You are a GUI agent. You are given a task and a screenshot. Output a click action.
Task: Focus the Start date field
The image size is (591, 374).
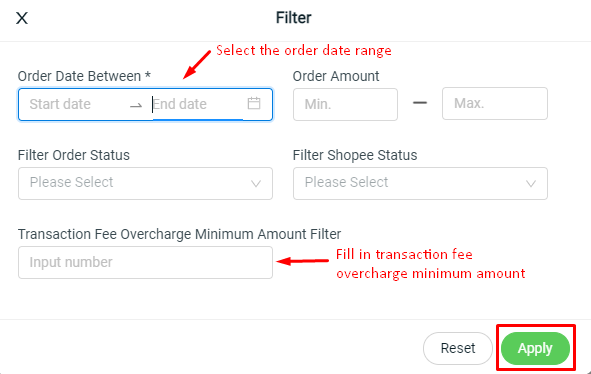tap(75, 104)
